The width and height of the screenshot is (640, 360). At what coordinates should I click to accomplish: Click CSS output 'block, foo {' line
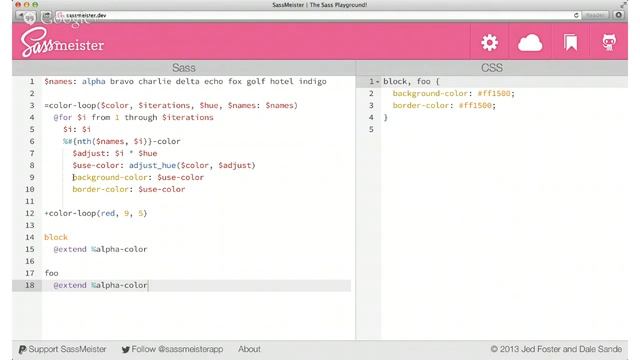411,81
